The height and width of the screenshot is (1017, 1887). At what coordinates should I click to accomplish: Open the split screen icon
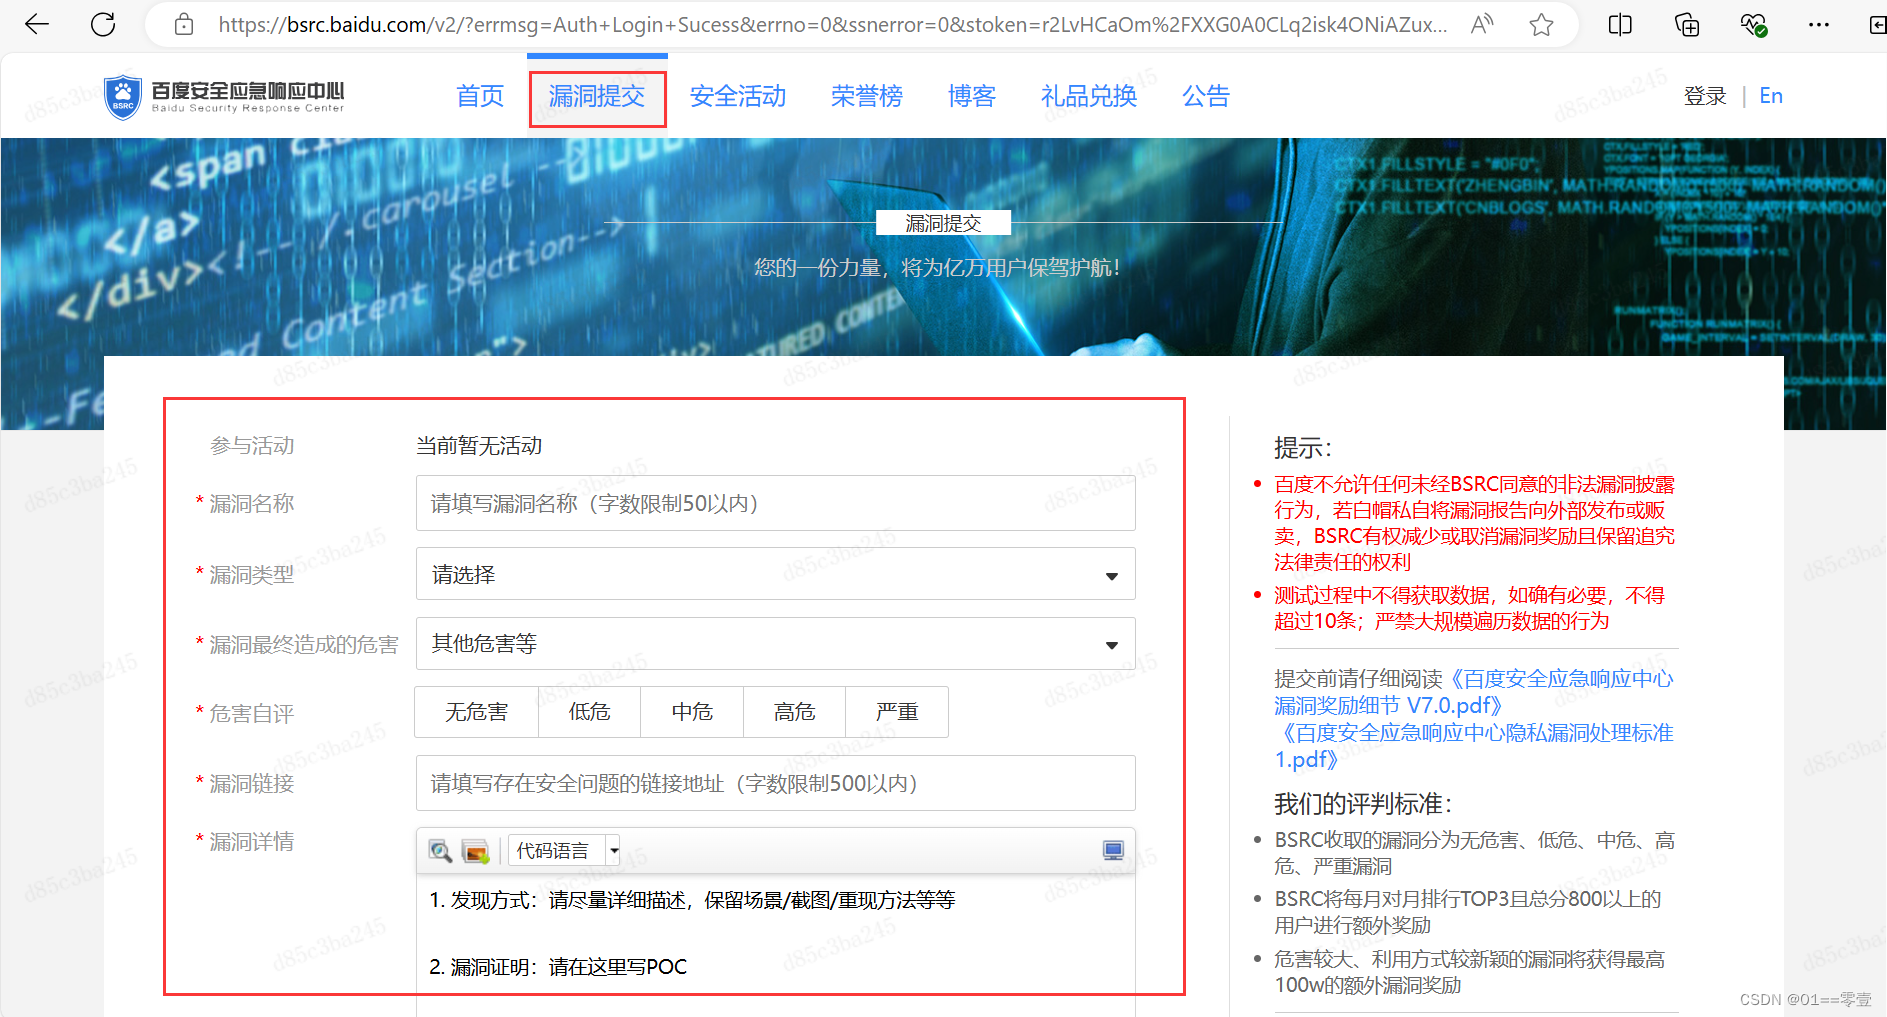[x=1620, y=24]
